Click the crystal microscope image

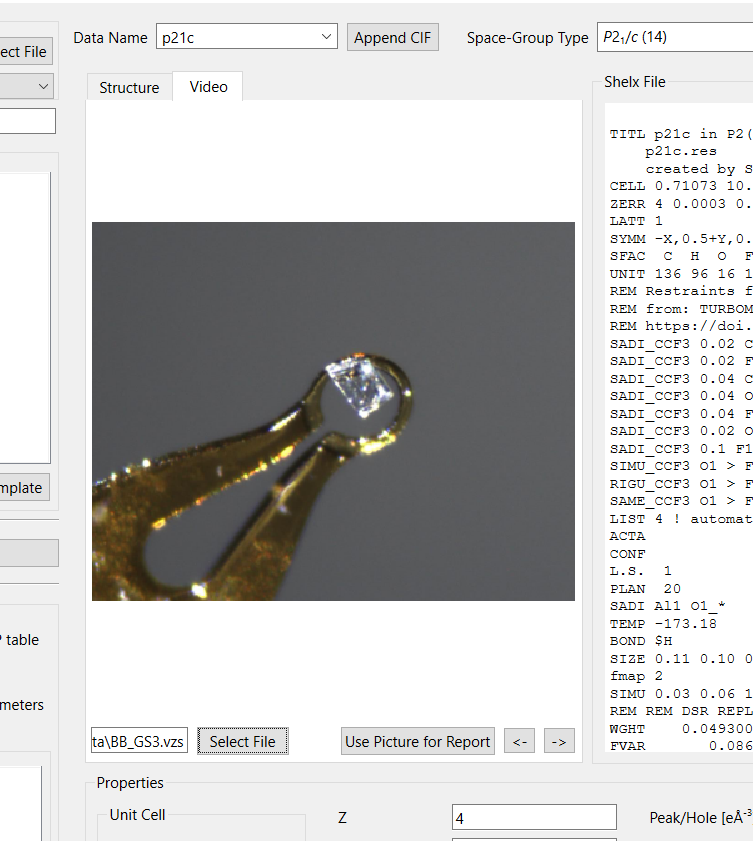point(333,411)
